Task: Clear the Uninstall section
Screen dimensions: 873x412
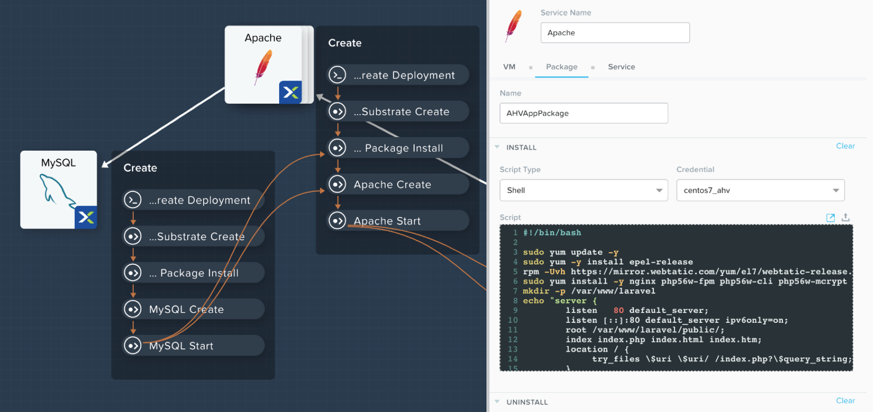Action: pos(845,400)
